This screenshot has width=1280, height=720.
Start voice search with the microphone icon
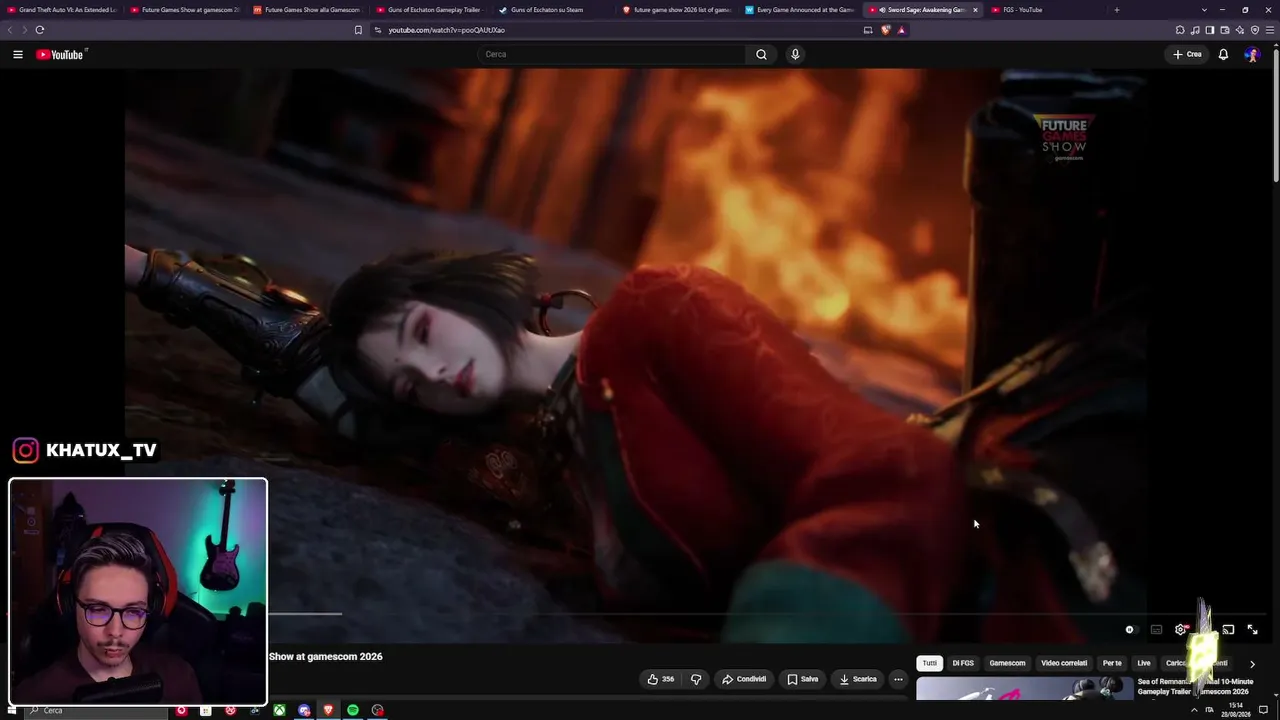[795, 54]
